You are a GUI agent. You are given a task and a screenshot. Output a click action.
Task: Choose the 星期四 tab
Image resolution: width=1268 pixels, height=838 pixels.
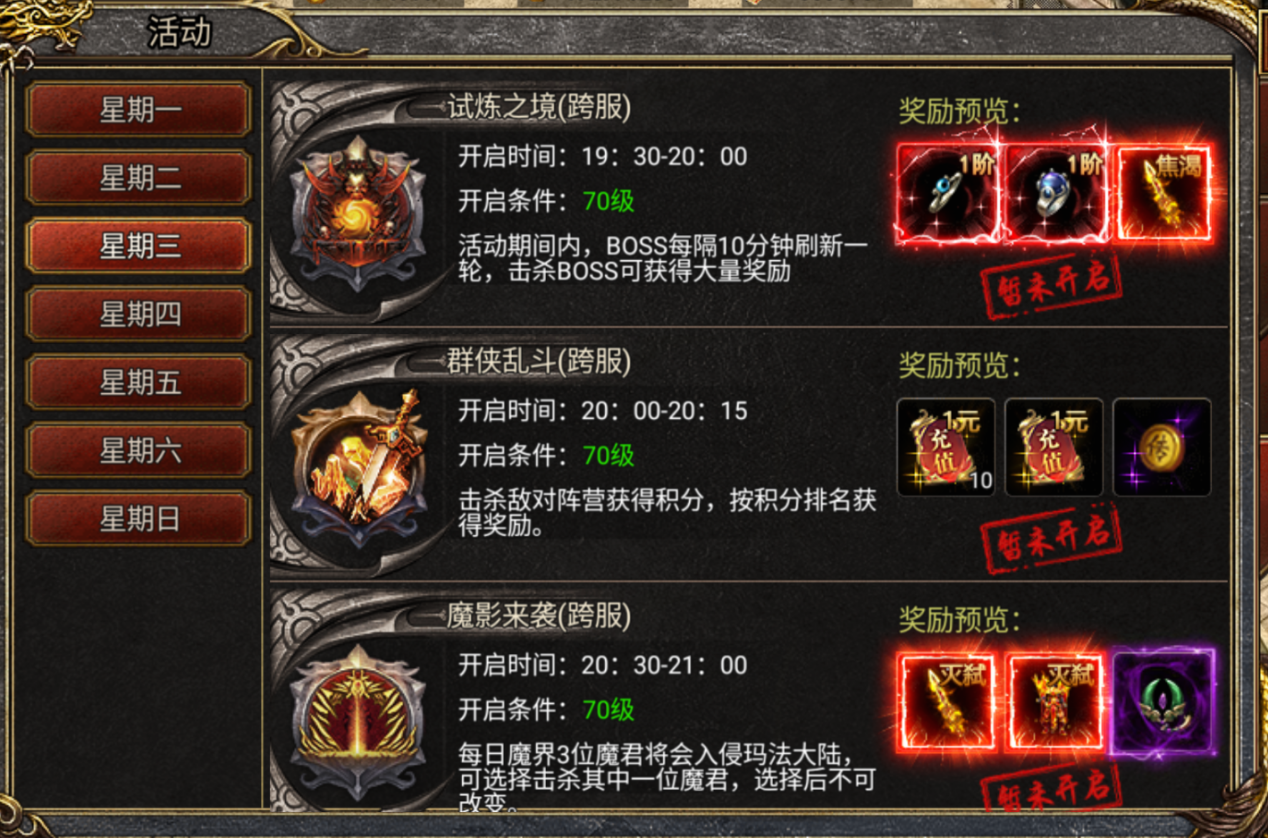(x=139, y=314)
